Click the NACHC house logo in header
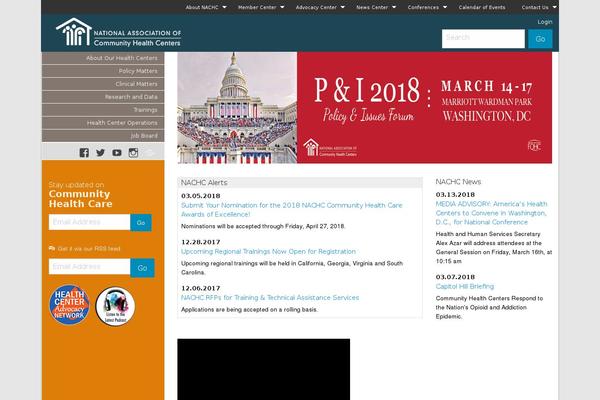600x400 pixels. (x=74, y=32)
